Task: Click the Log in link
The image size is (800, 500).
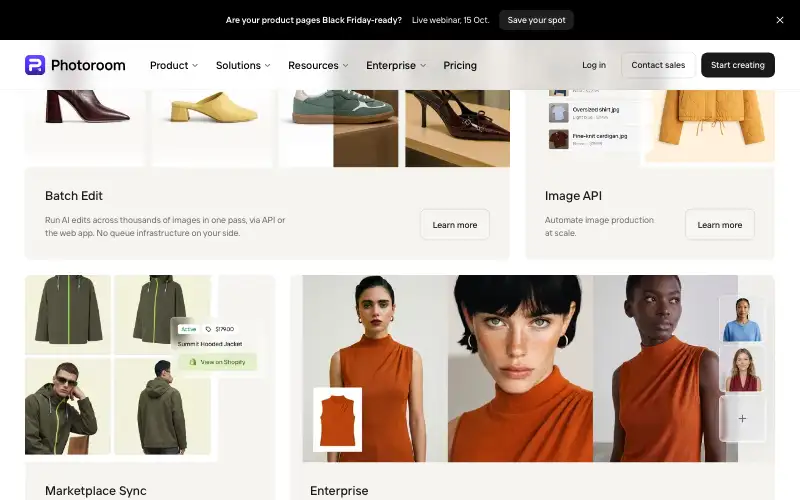Action: (594, 65)
